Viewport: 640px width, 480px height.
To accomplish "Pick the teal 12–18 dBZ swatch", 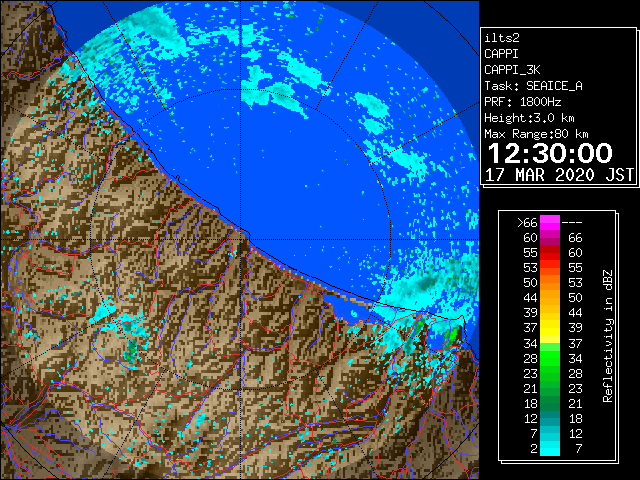I will coord(550,418).
